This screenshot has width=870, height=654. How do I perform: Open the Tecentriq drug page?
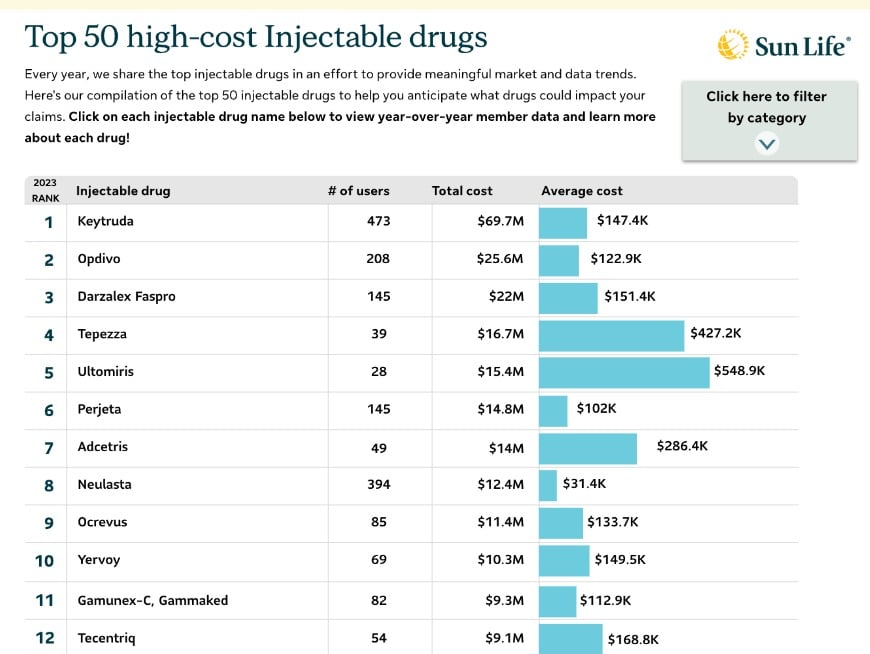tap(106, 638)
